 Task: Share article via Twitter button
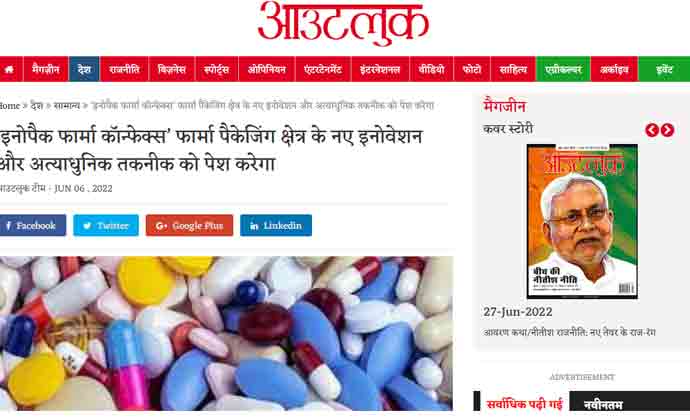106,225
